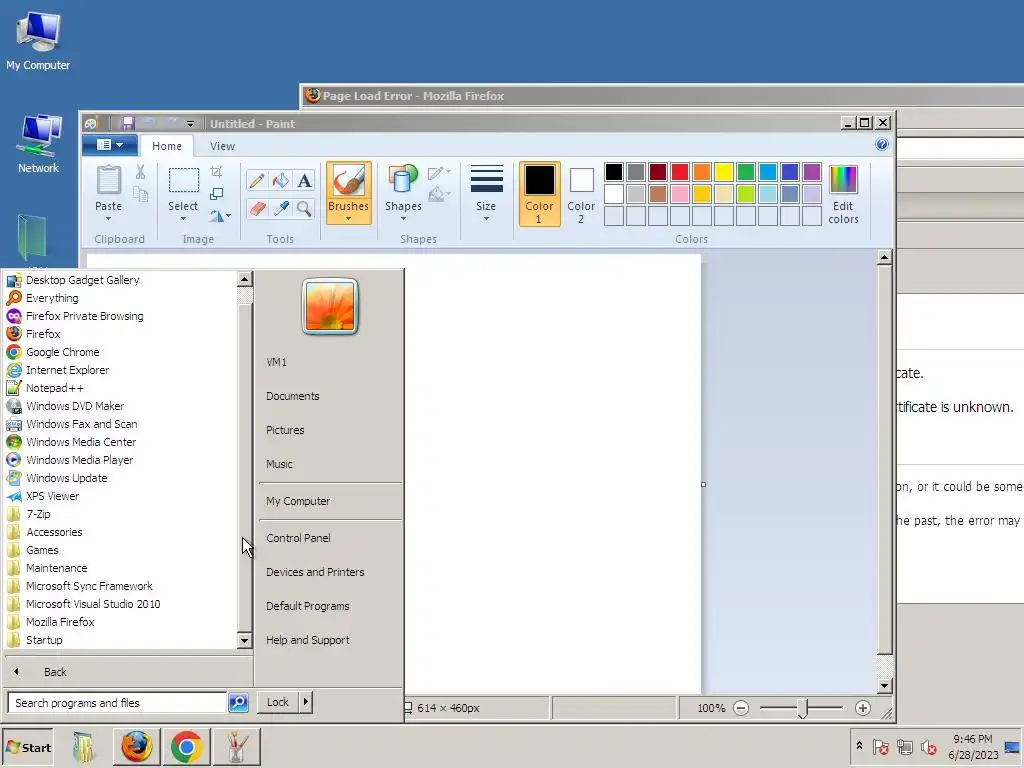The height and width of the screenshot is (768, 1024).
Task: Click zoom out minus button in Paint
Action: [x=741, y=708]
